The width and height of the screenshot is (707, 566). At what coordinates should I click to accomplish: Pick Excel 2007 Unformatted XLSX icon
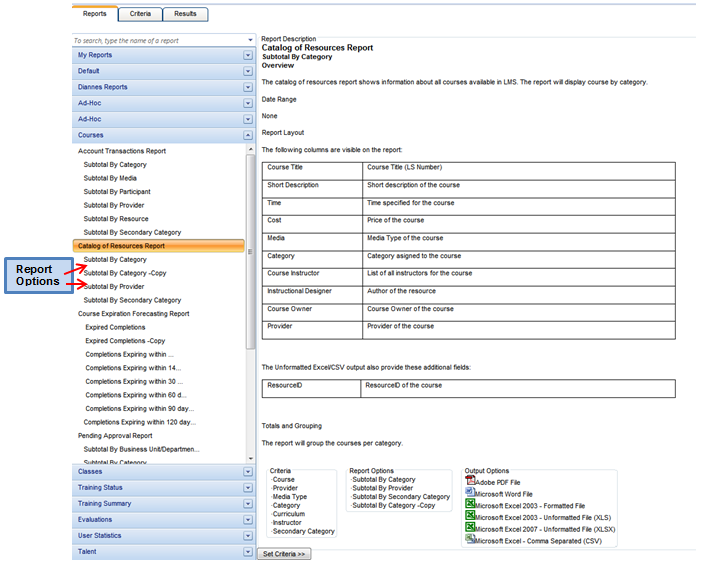pos(470,528)
